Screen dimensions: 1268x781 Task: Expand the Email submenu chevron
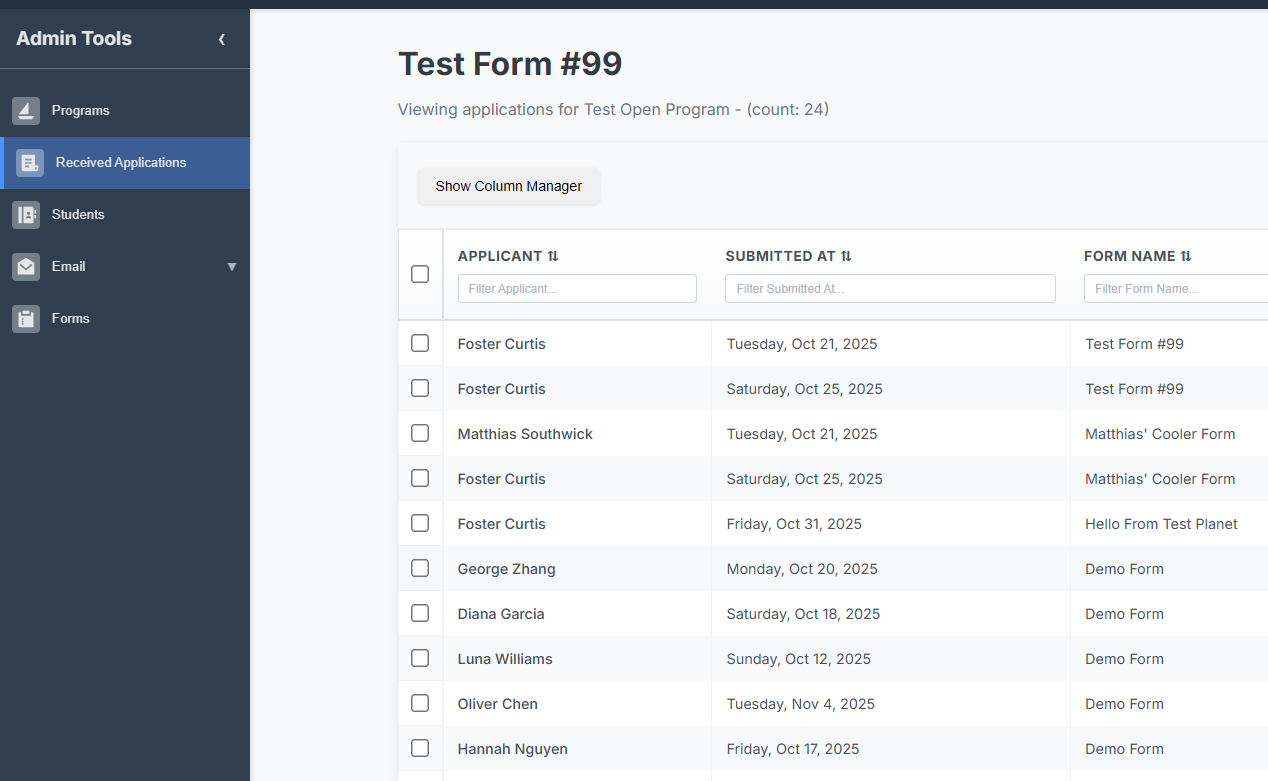232,266
